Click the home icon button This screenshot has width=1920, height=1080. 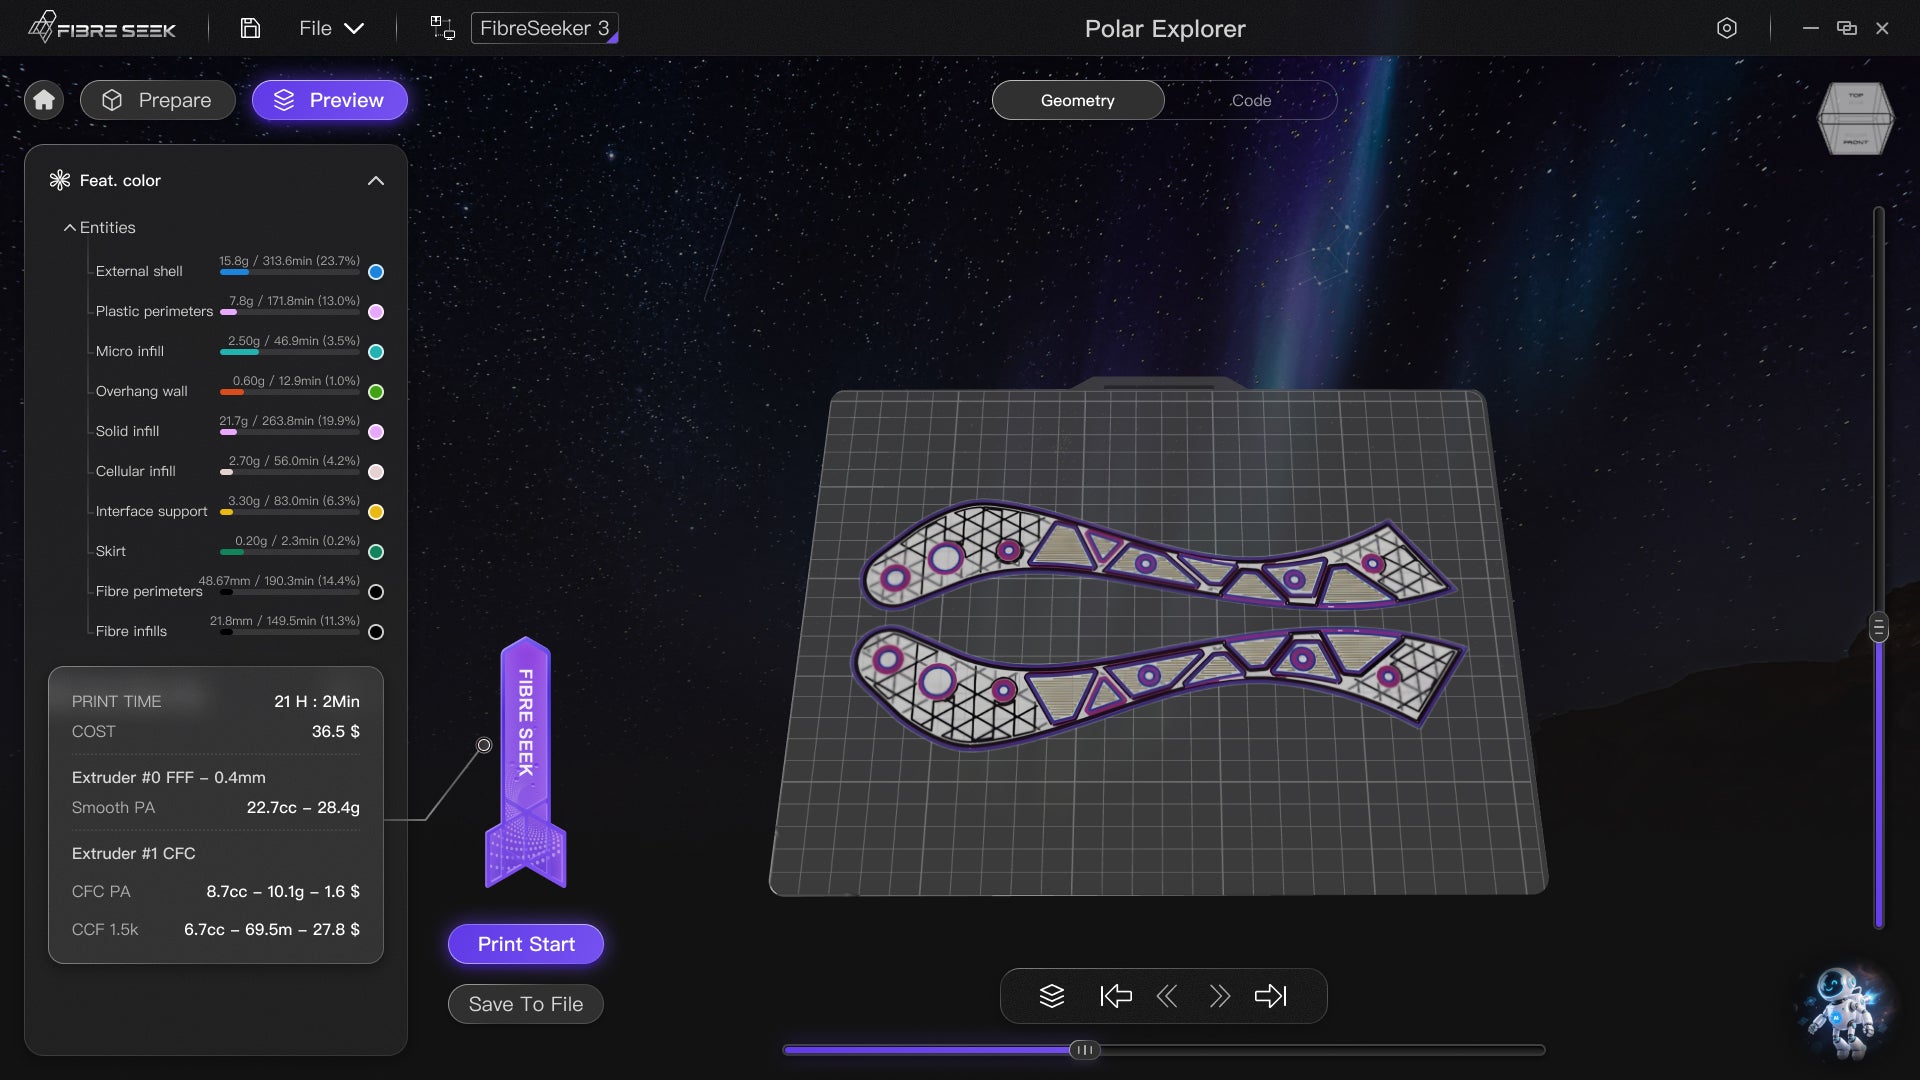tap(44, 100)
